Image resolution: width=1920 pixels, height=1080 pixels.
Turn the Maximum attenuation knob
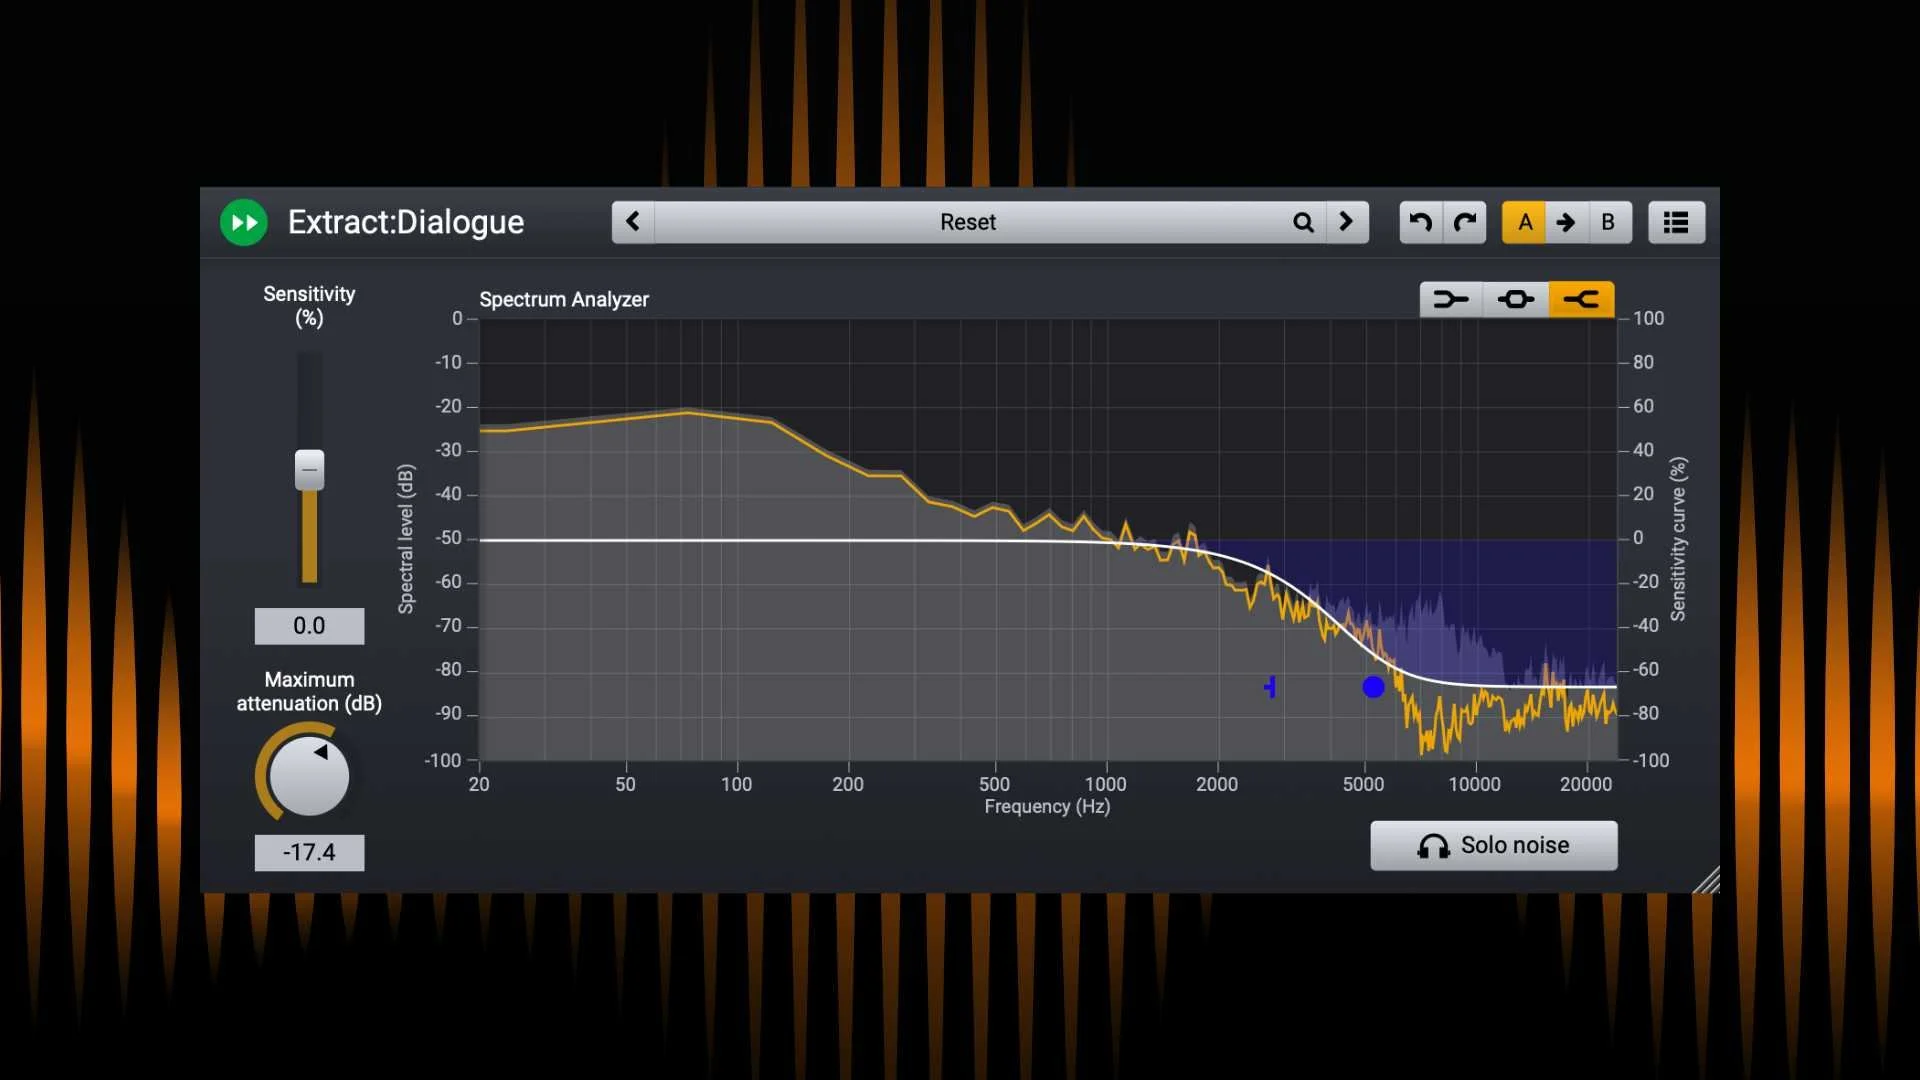pos(308,775)
